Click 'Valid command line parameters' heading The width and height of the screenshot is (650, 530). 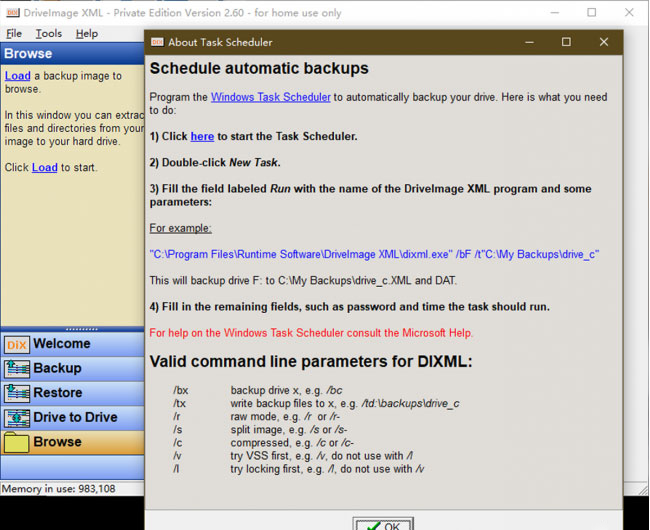(311, 361)
